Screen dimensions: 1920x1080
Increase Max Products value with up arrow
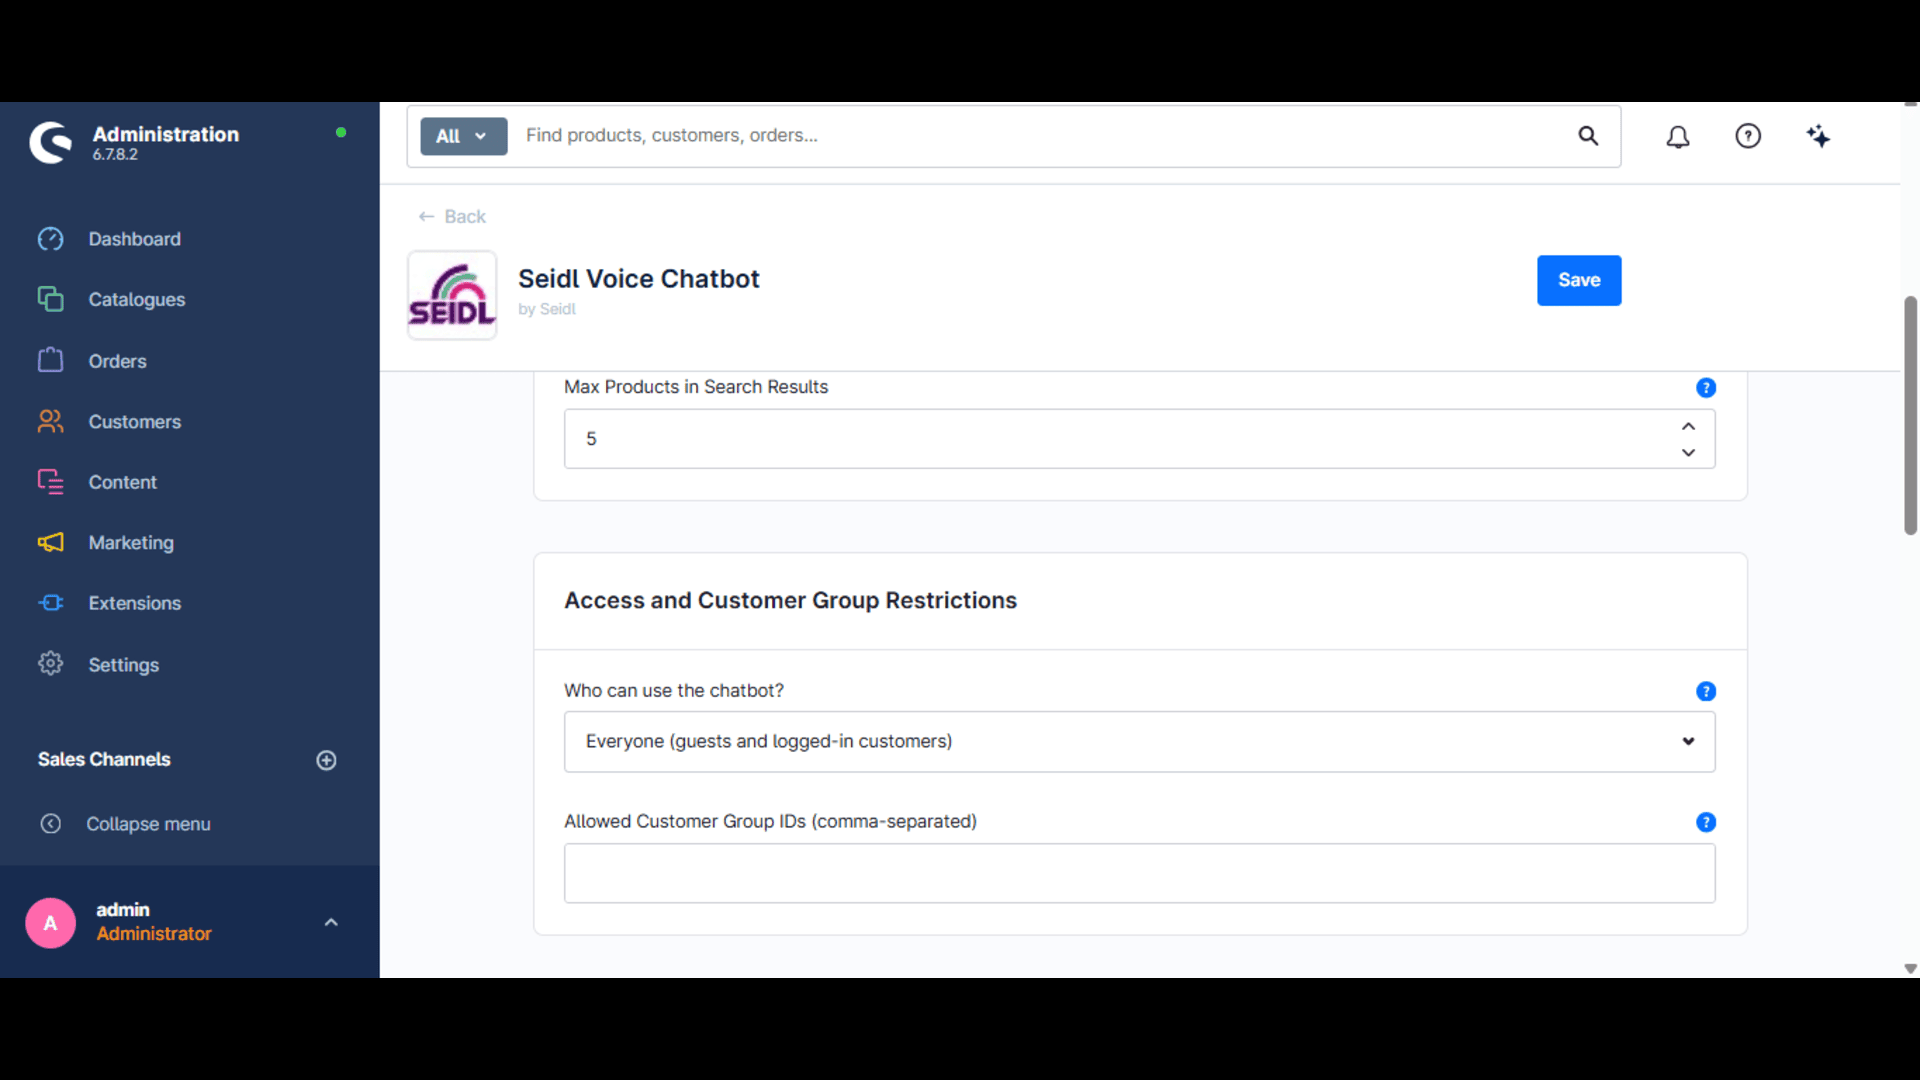(x=1688, y=426)
